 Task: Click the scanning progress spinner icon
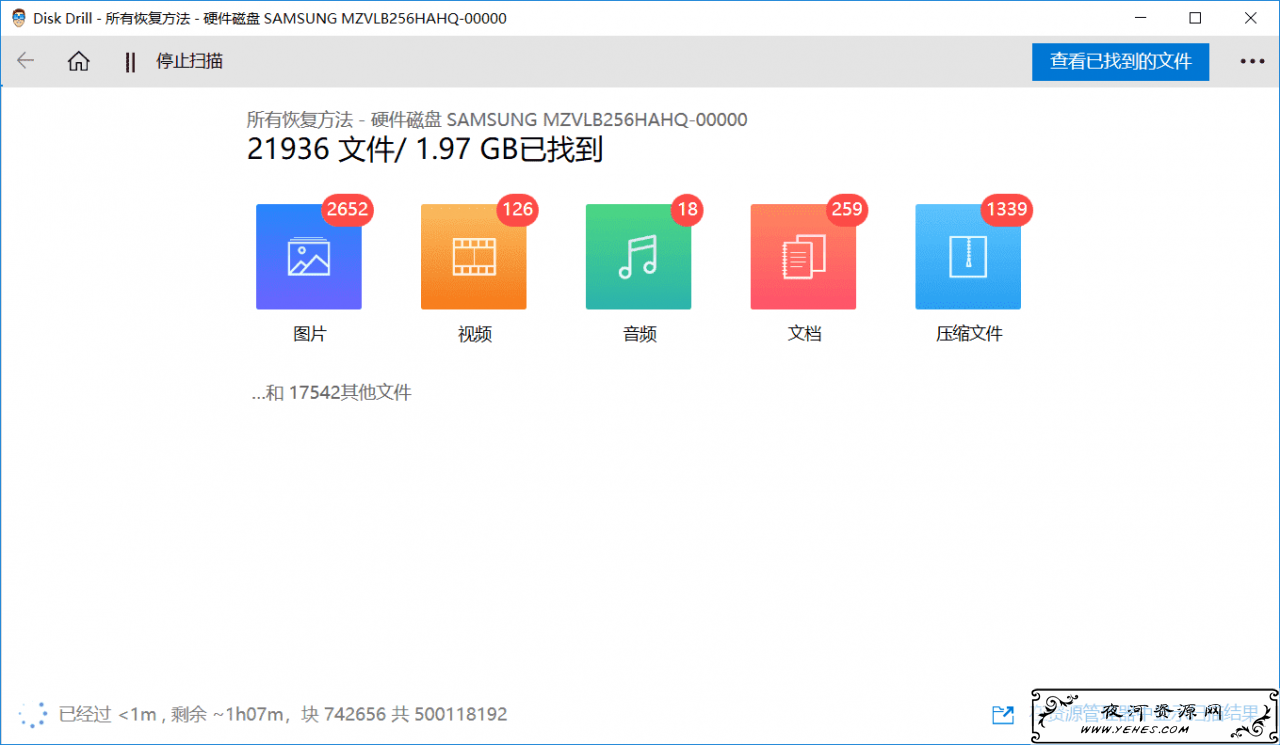33,714
